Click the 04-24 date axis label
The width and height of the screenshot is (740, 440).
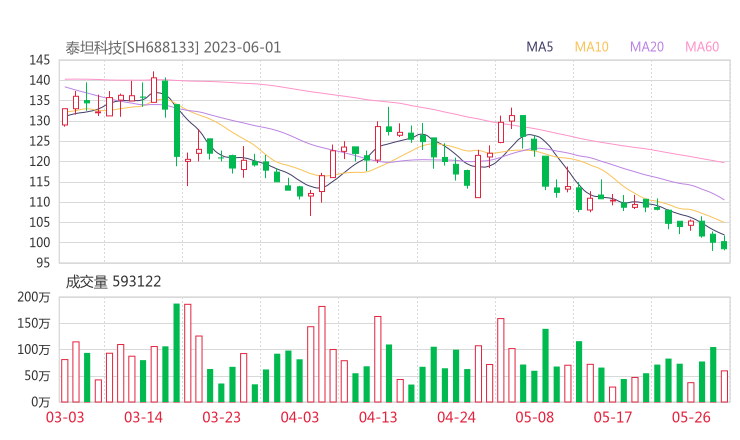(456, 417)
